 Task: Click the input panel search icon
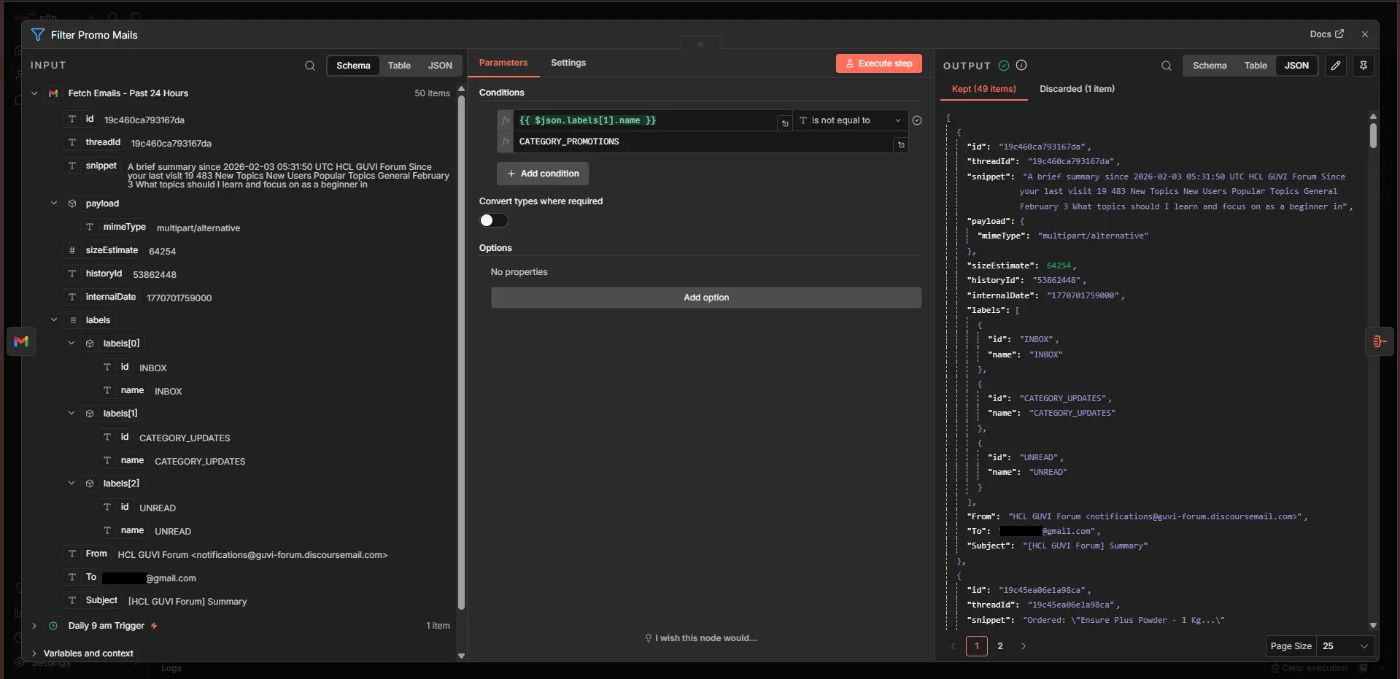[310, 66]
